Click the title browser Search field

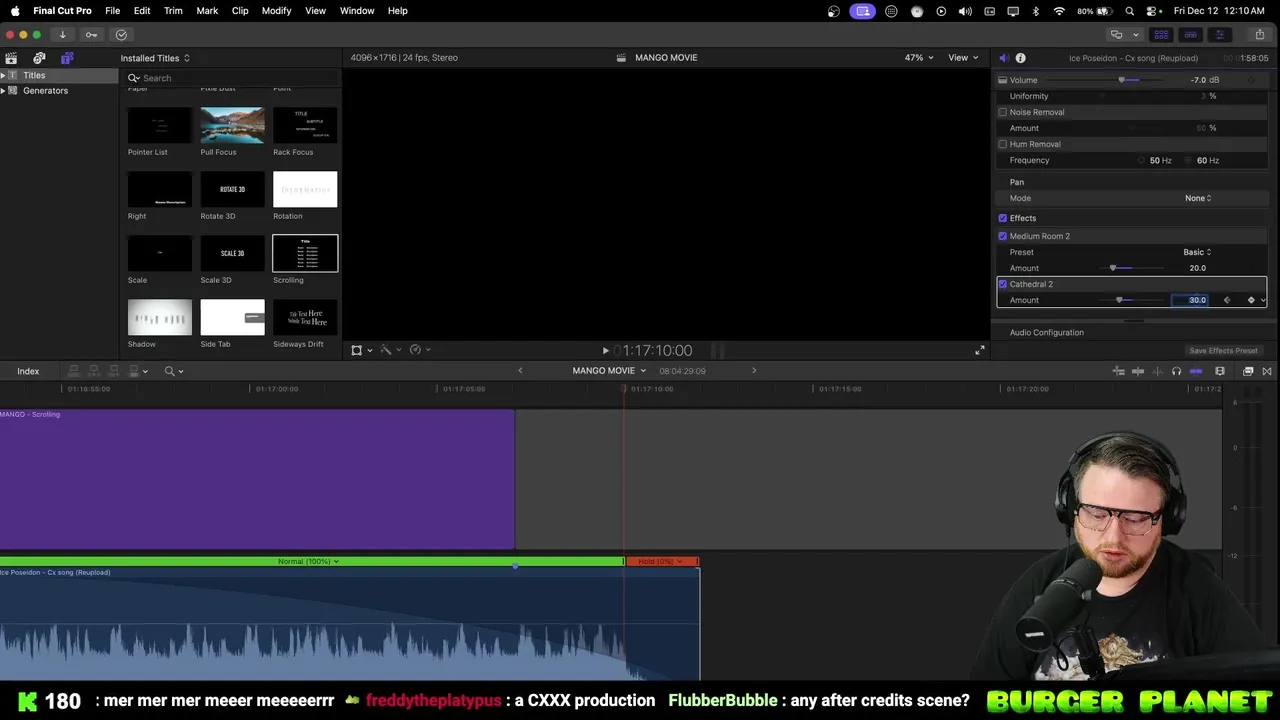230,78
